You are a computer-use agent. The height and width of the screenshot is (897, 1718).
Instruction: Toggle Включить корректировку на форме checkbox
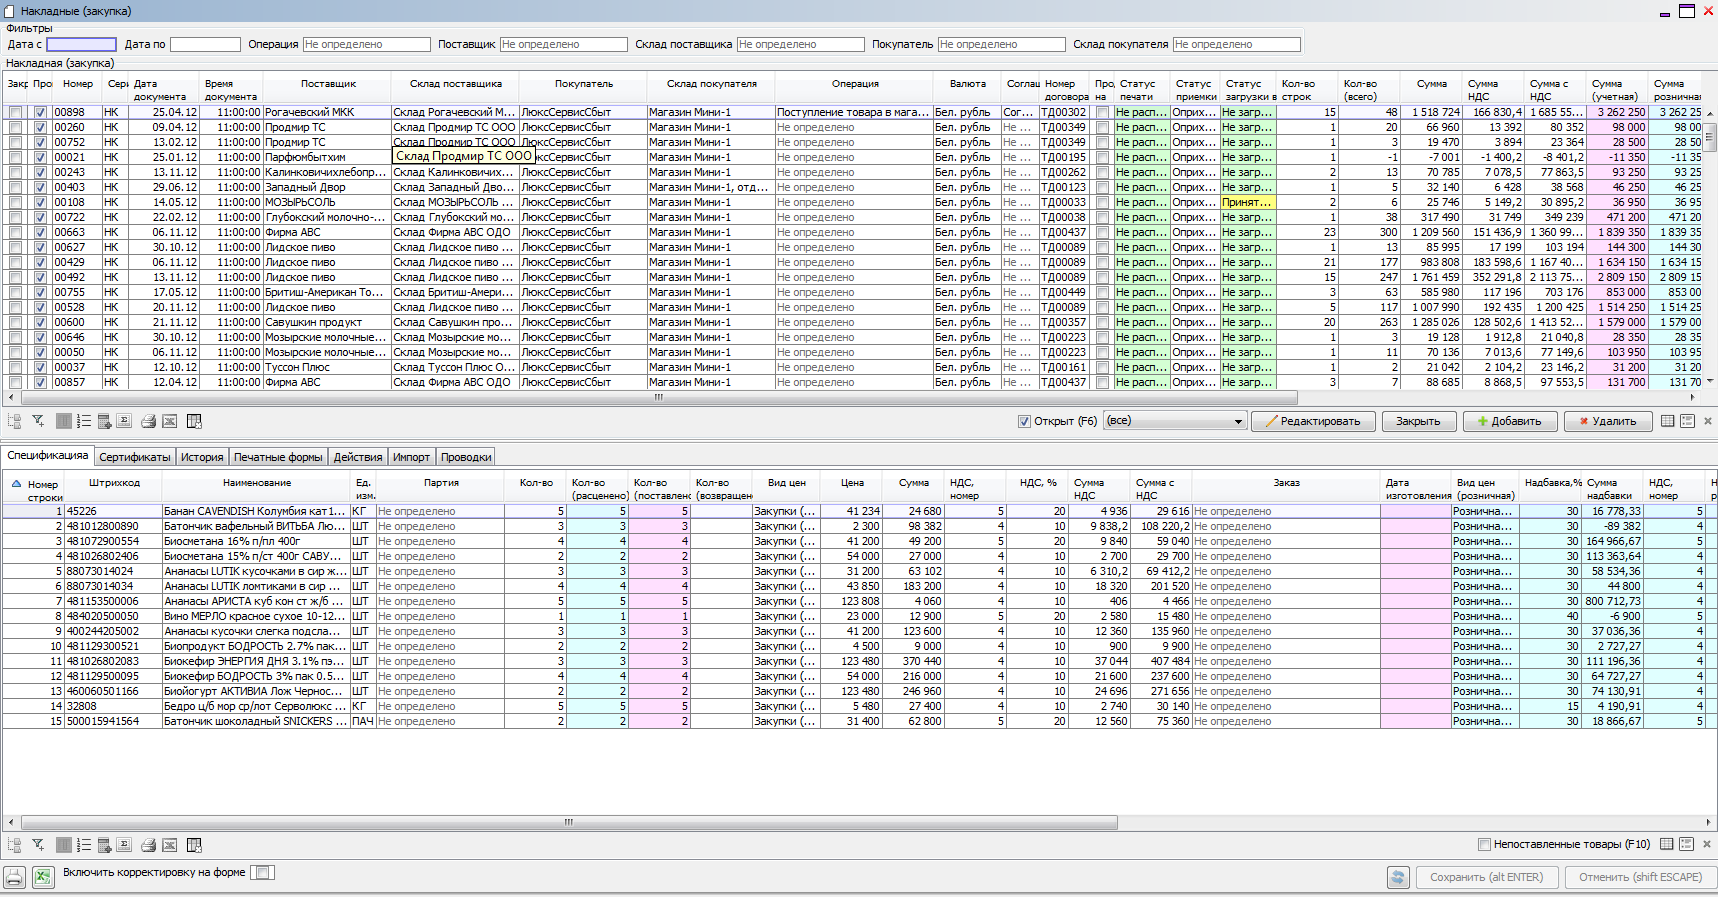click(261, 872)
